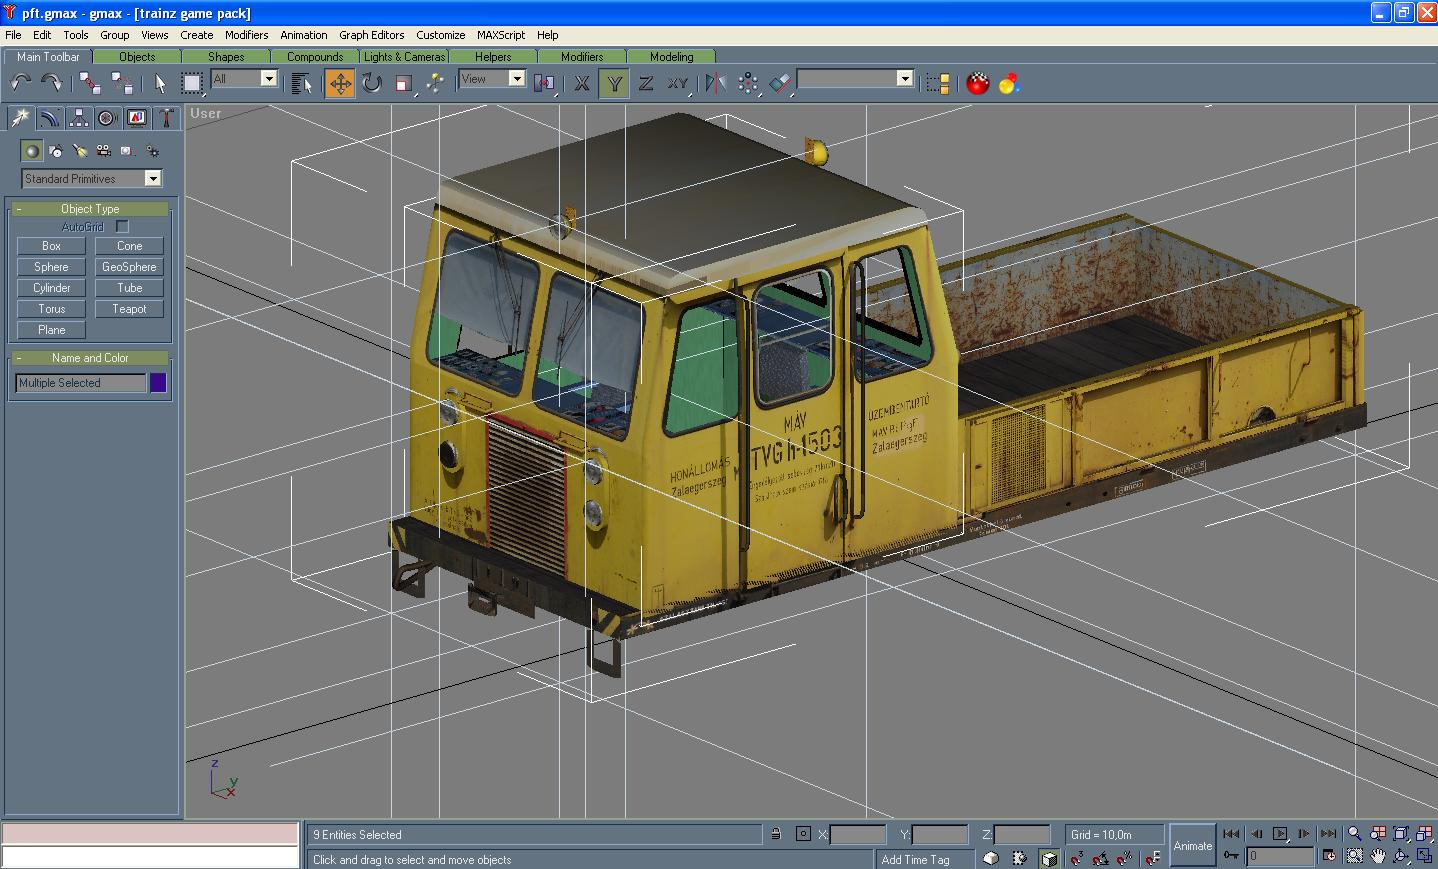Toggle 3D Snap in the status bar
Viewport: 1438px width, 869px height.
(x=1077, y=857)
